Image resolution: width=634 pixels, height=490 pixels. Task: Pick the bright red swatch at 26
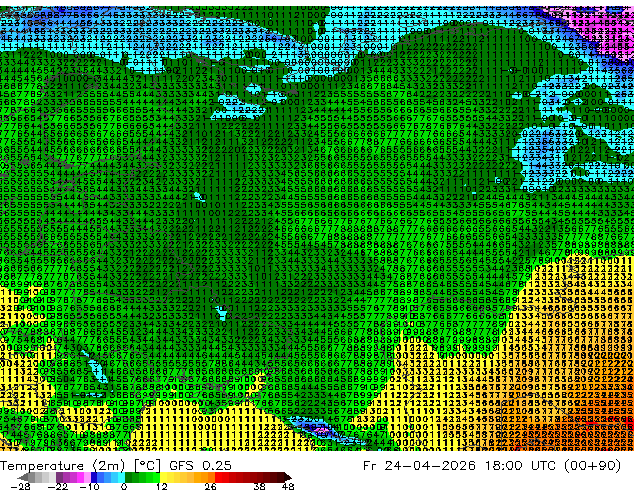[x=218, y=477]
